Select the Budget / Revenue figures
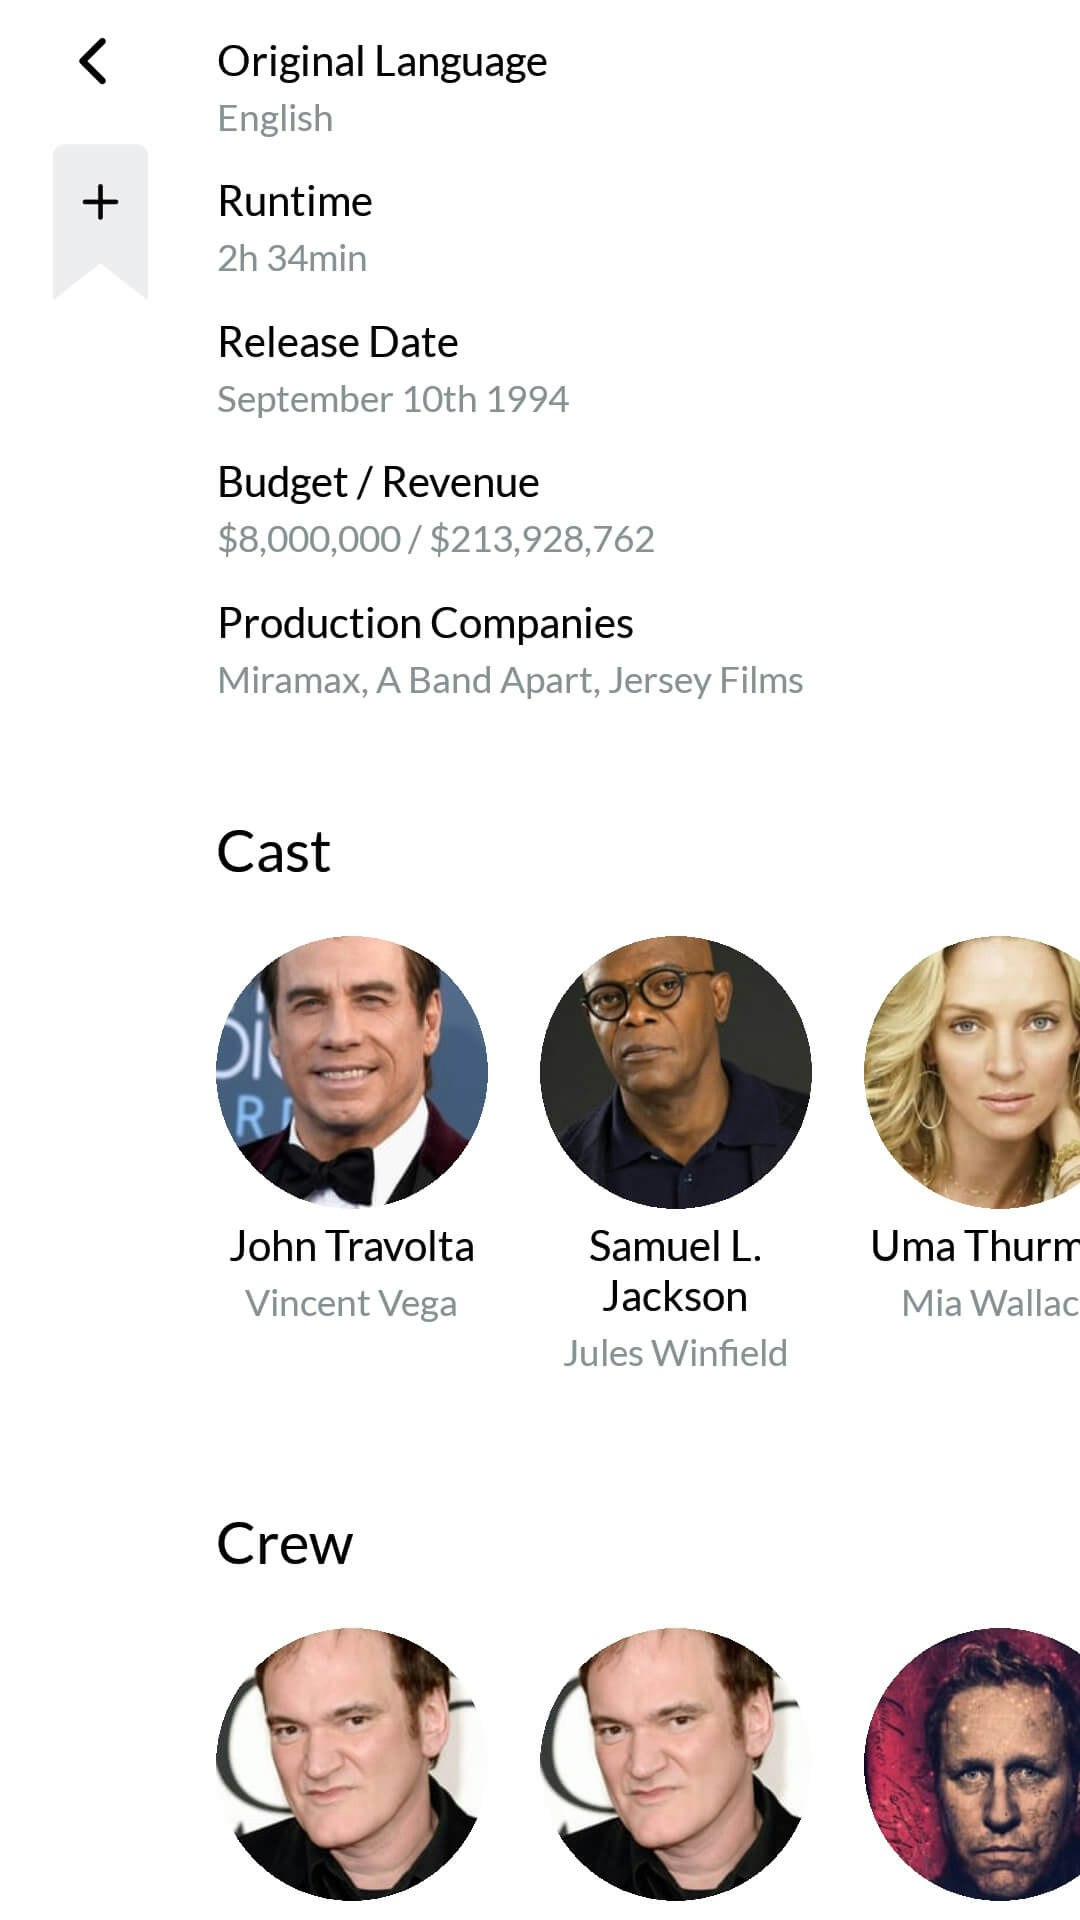This screenshot has height=1920, width=1080. pyautogui.click(x=436, y=539)
